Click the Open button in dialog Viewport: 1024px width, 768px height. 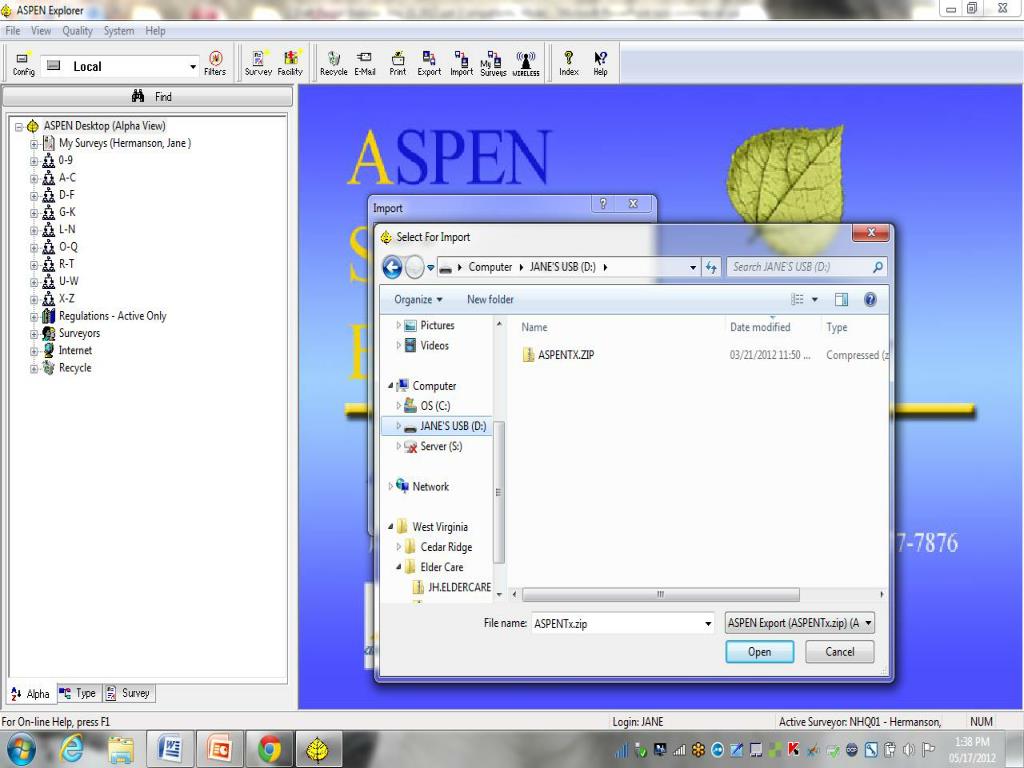pos(760,652)
